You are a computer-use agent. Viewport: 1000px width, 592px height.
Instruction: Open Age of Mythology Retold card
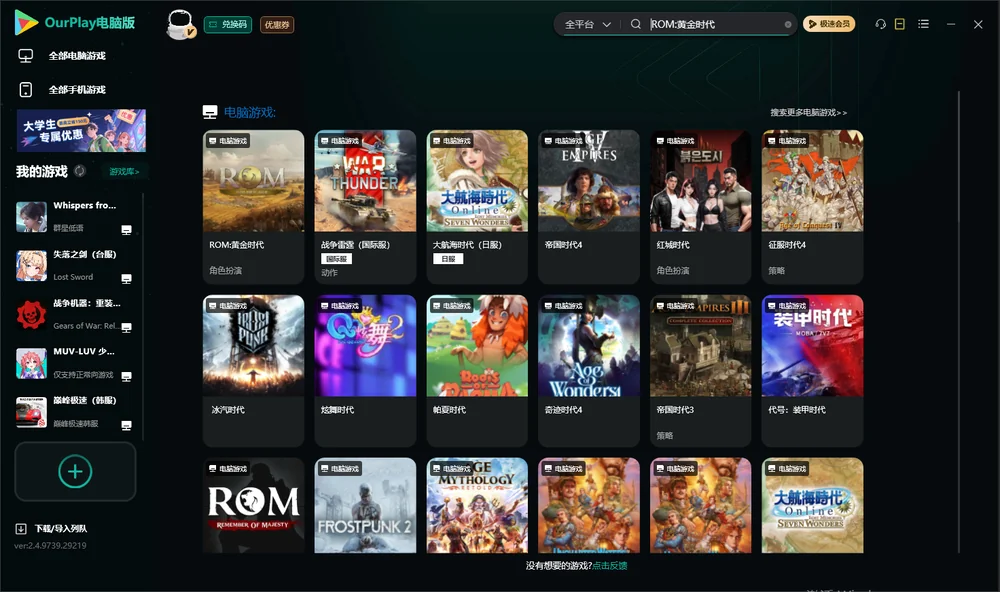[x=477, y=505]
